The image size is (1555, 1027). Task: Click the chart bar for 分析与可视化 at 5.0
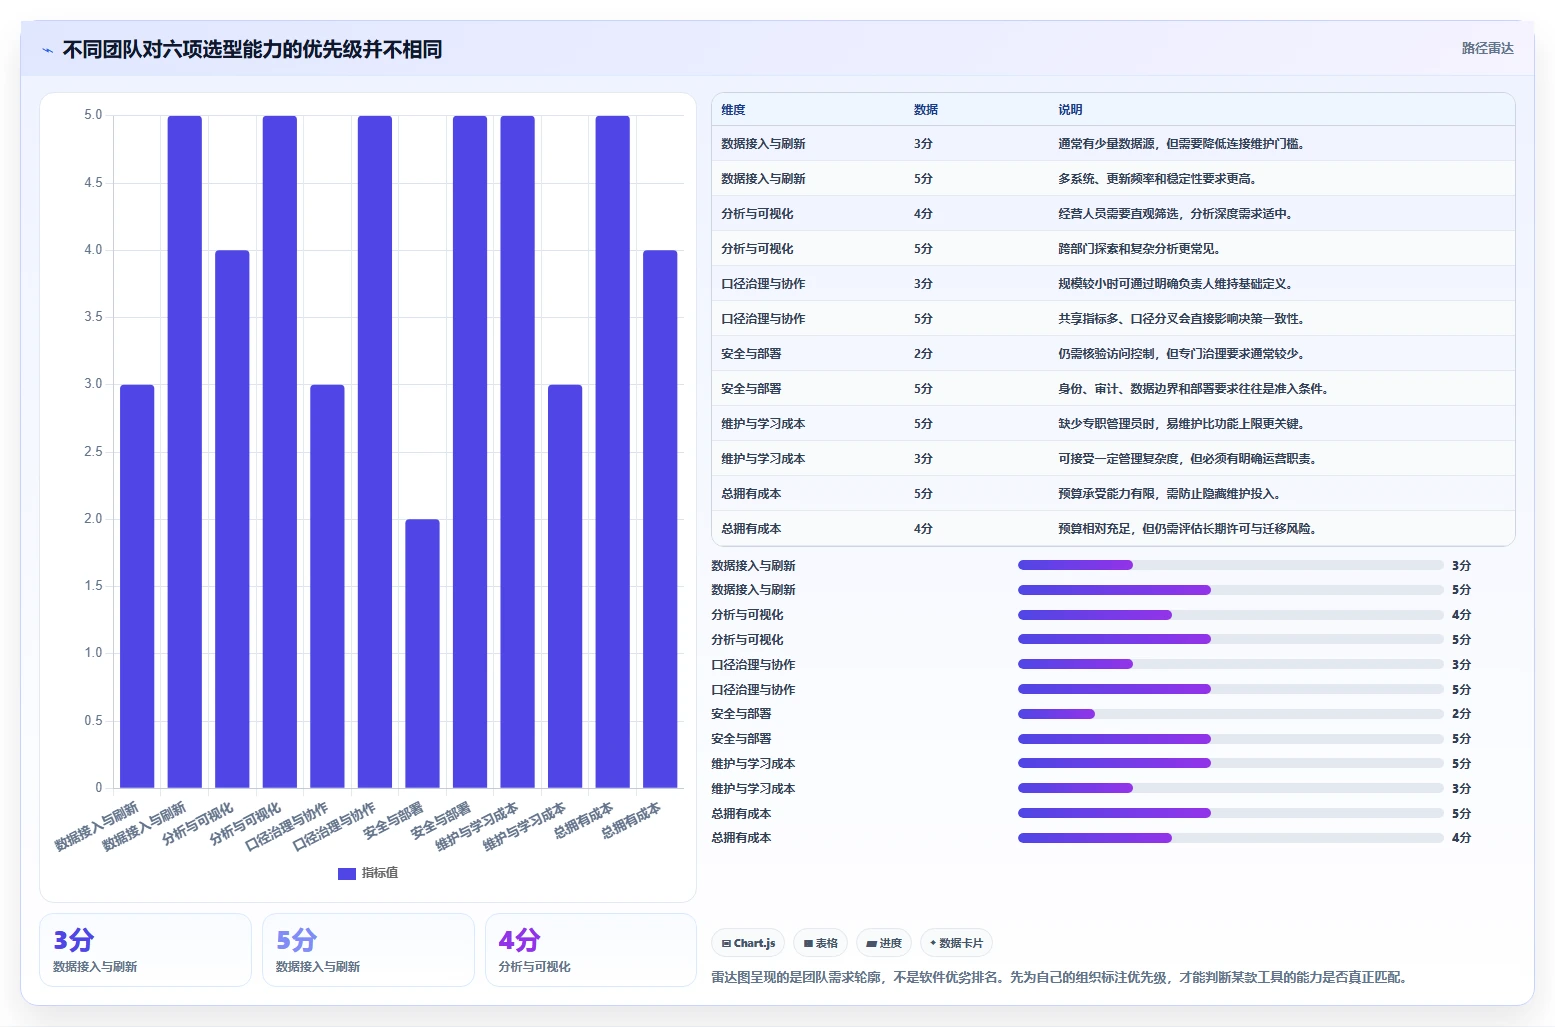pos(280,452)
